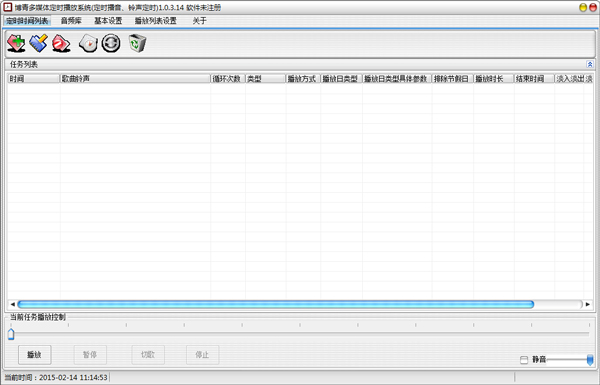Viewport: 600px width, 385px height.
Task: Click the horizontal scrollbar left arrow
Action: [x=13, y=304]
